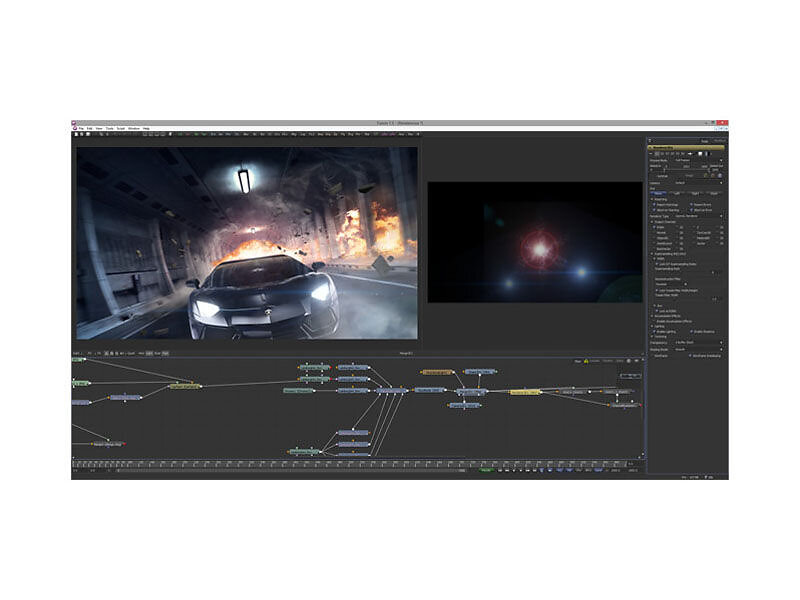Collapse the Supersampling section
The image size is (800, 600).
[652, 254]
